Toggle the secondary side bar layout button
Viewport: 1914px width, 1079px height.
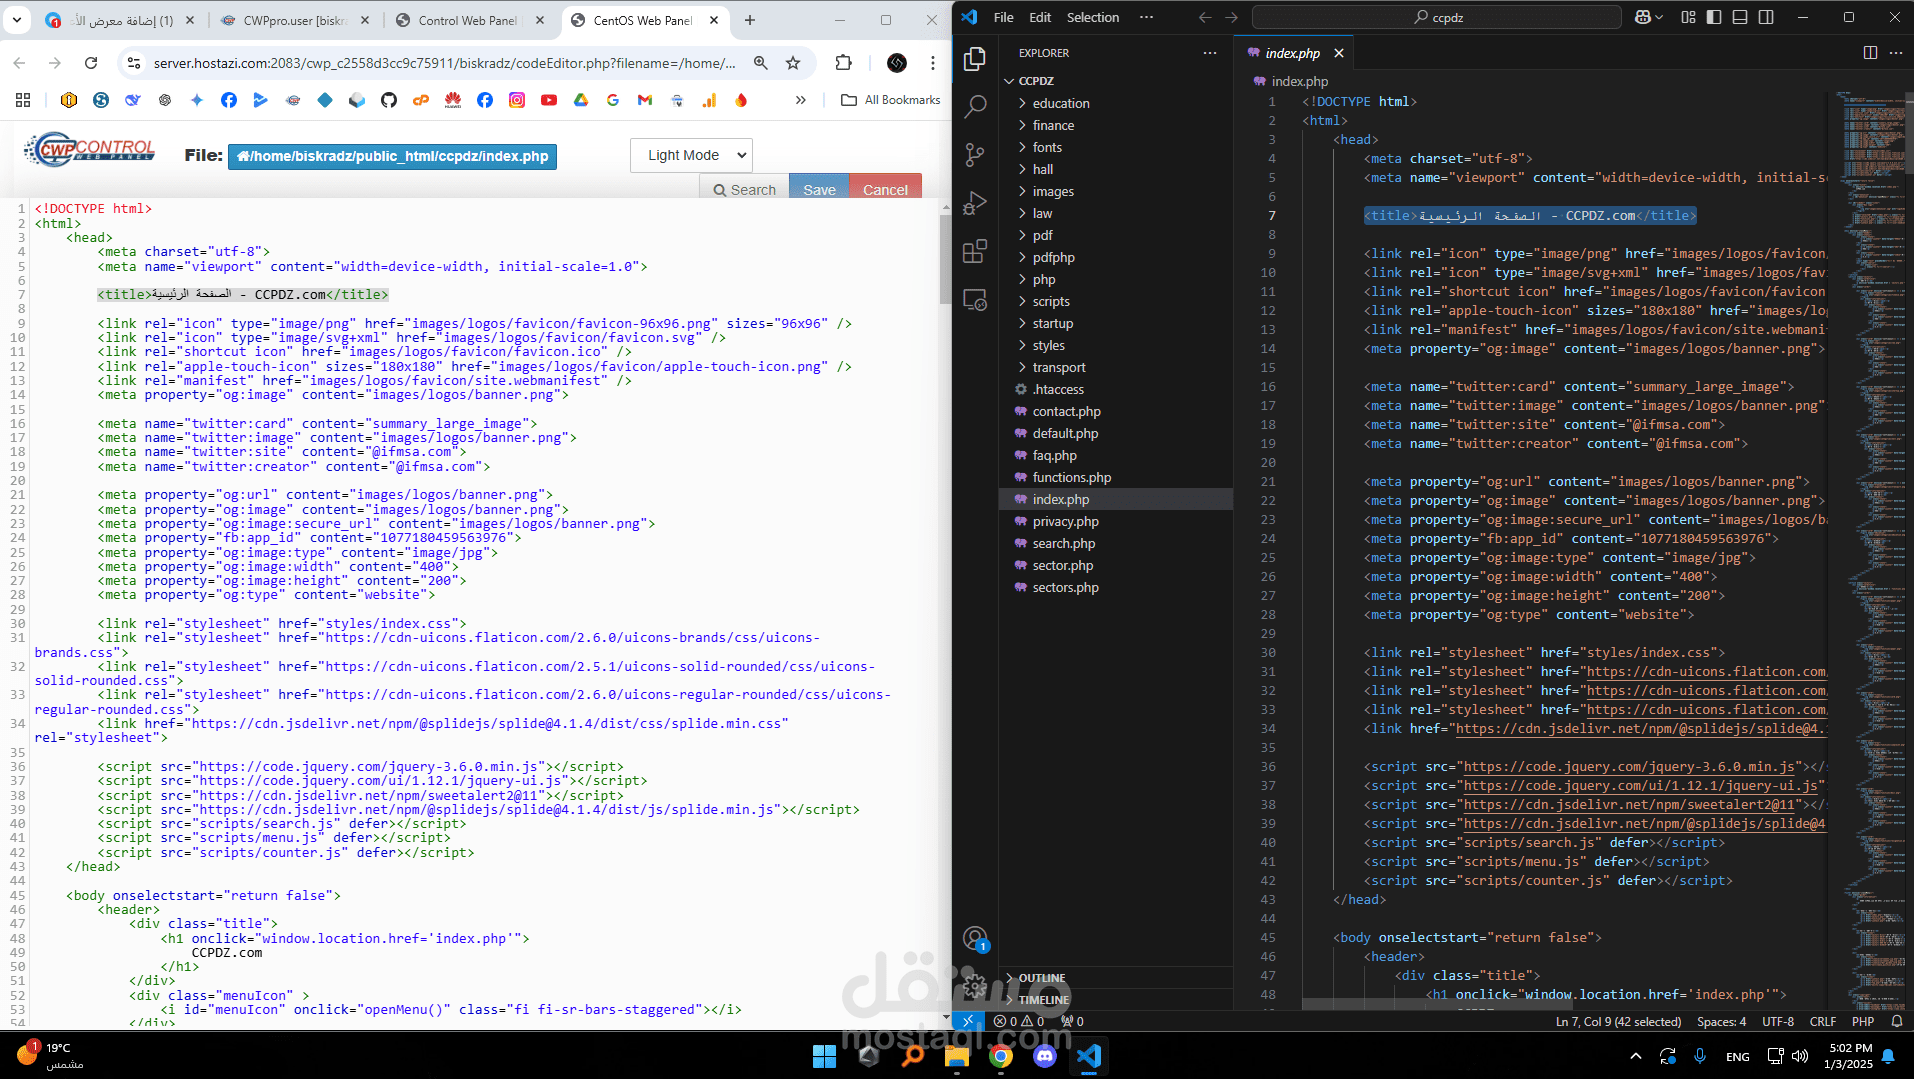[1766, 17]
